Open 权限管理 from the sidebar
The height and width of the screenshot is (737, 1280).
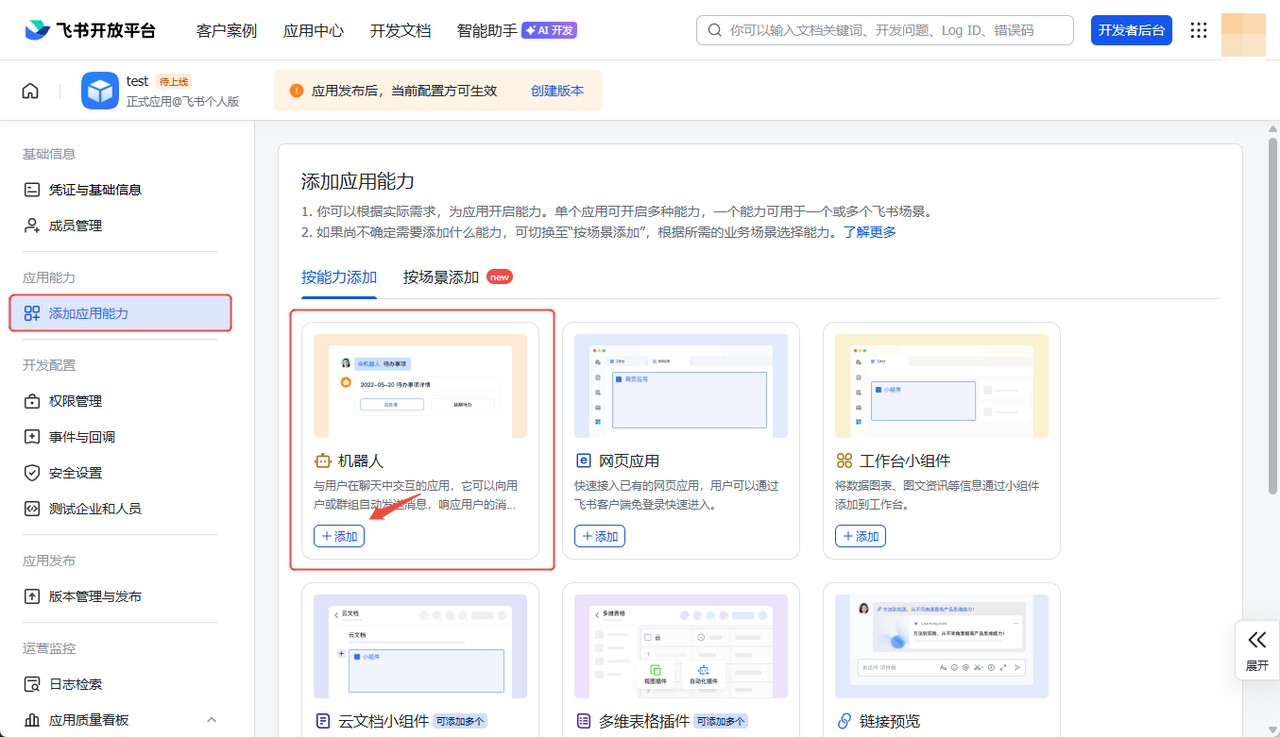(x=75, y=401)
